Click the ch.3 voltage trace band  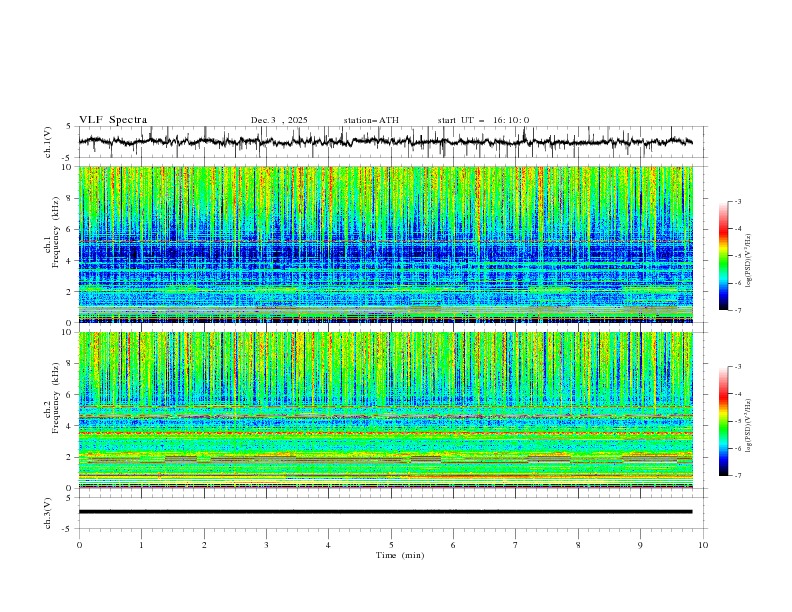(x=385, y=512)
